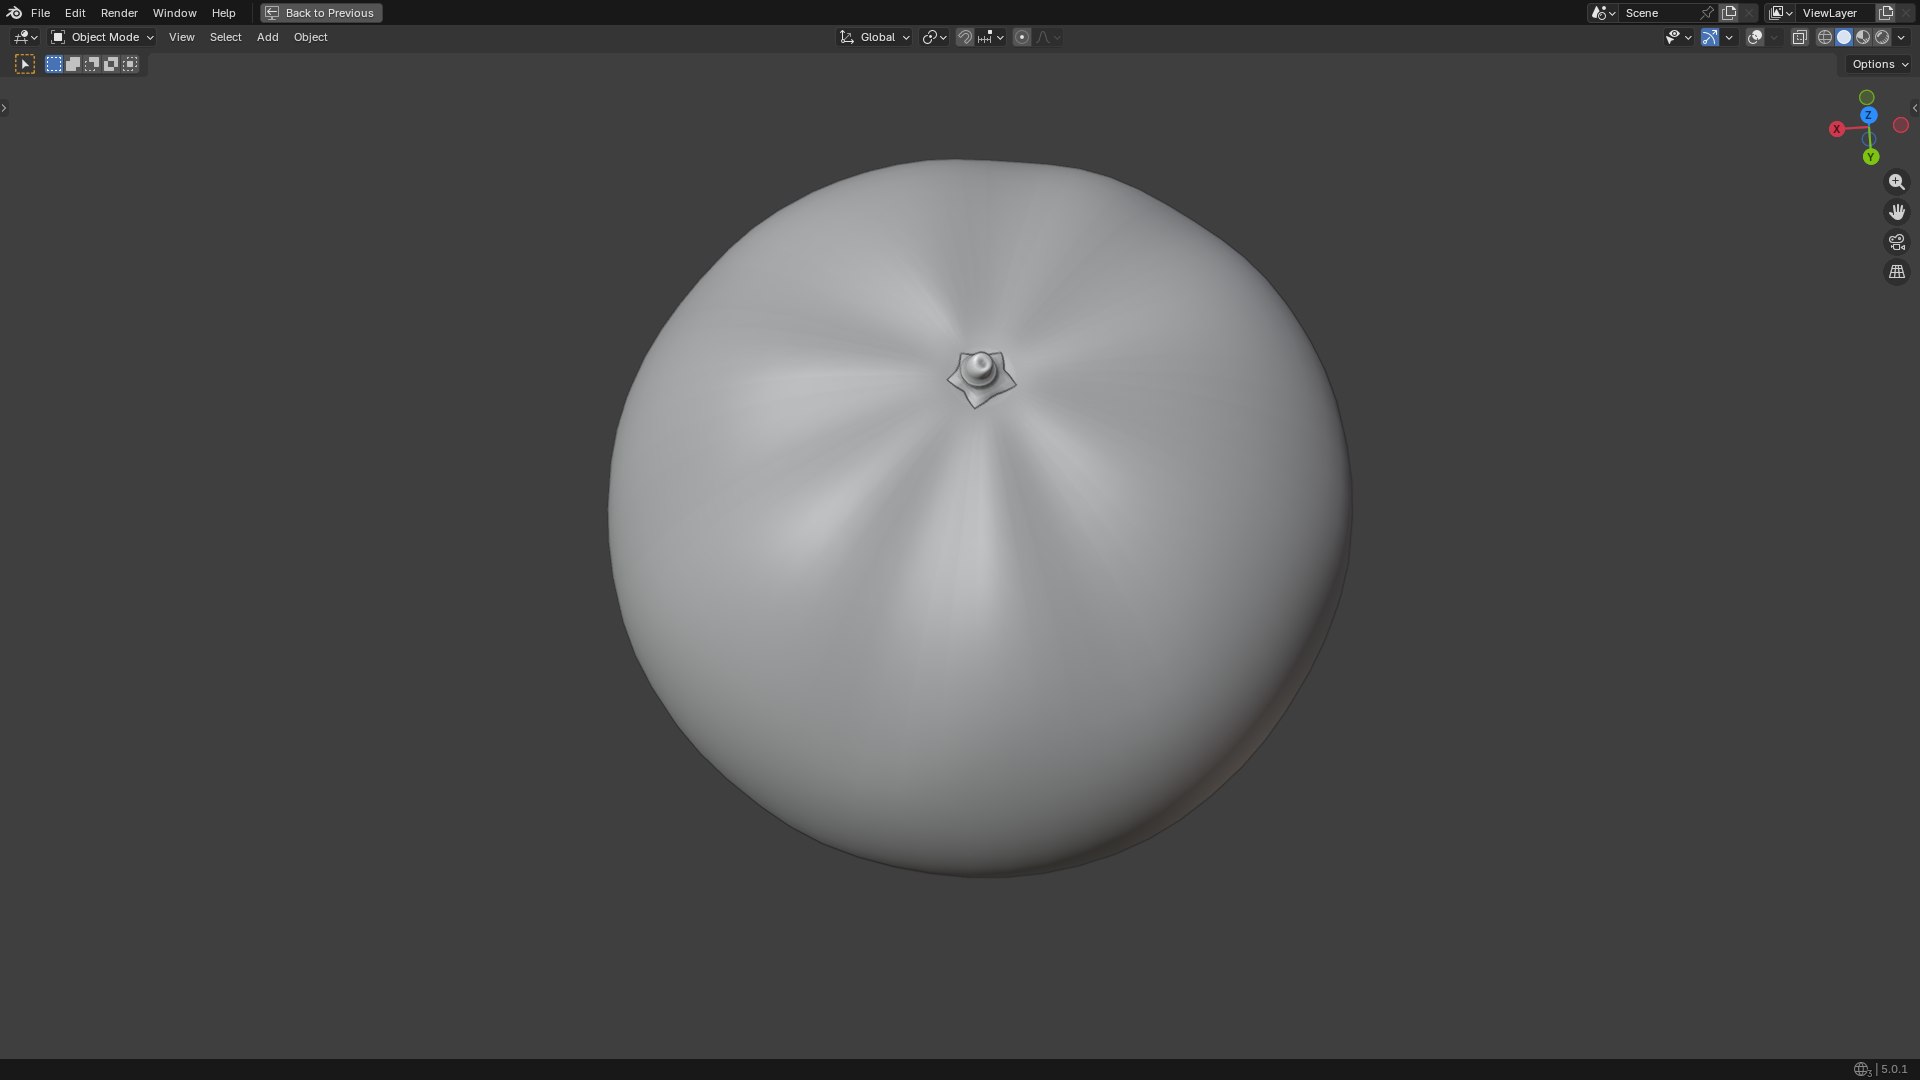Open the snapping options dropdown
The image size is (1920, 1080).
click(991, 37)
